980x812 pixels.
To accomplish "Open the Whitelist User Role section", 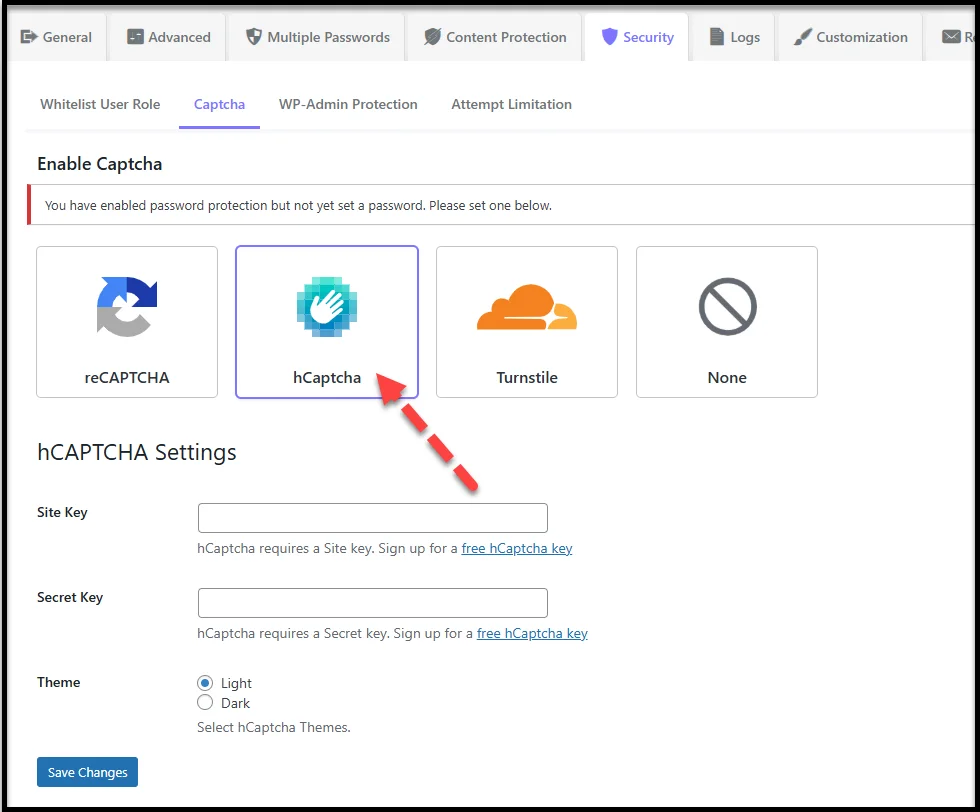I will [x=99, y=104].
